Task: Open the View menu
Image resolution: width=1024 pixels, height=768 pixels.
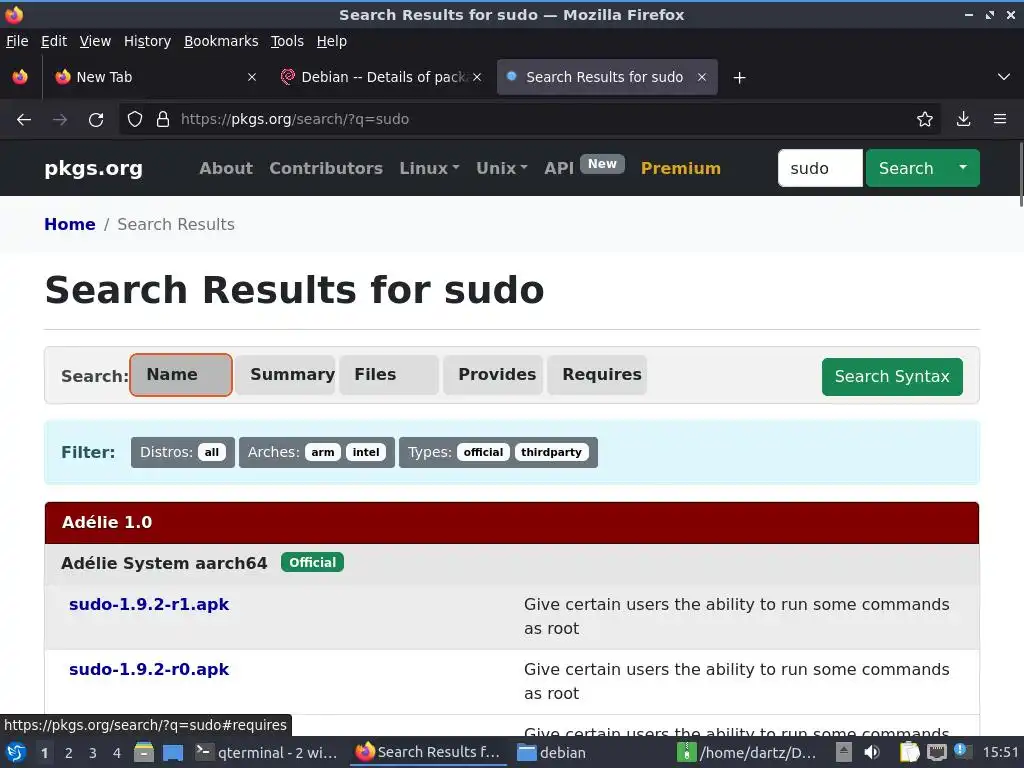Action: [x=95, y=41]
